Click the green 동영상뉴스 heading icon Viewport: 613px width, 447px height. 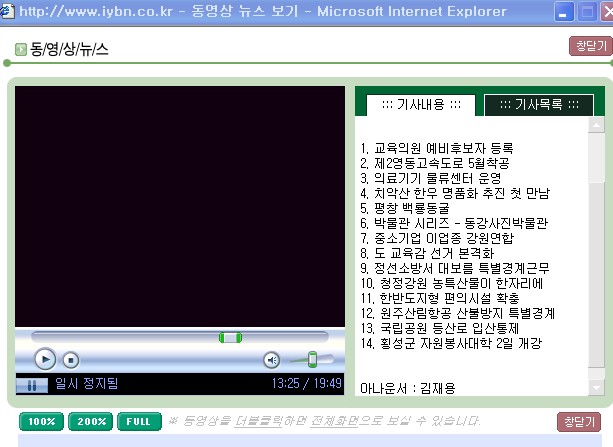point(21,49)
